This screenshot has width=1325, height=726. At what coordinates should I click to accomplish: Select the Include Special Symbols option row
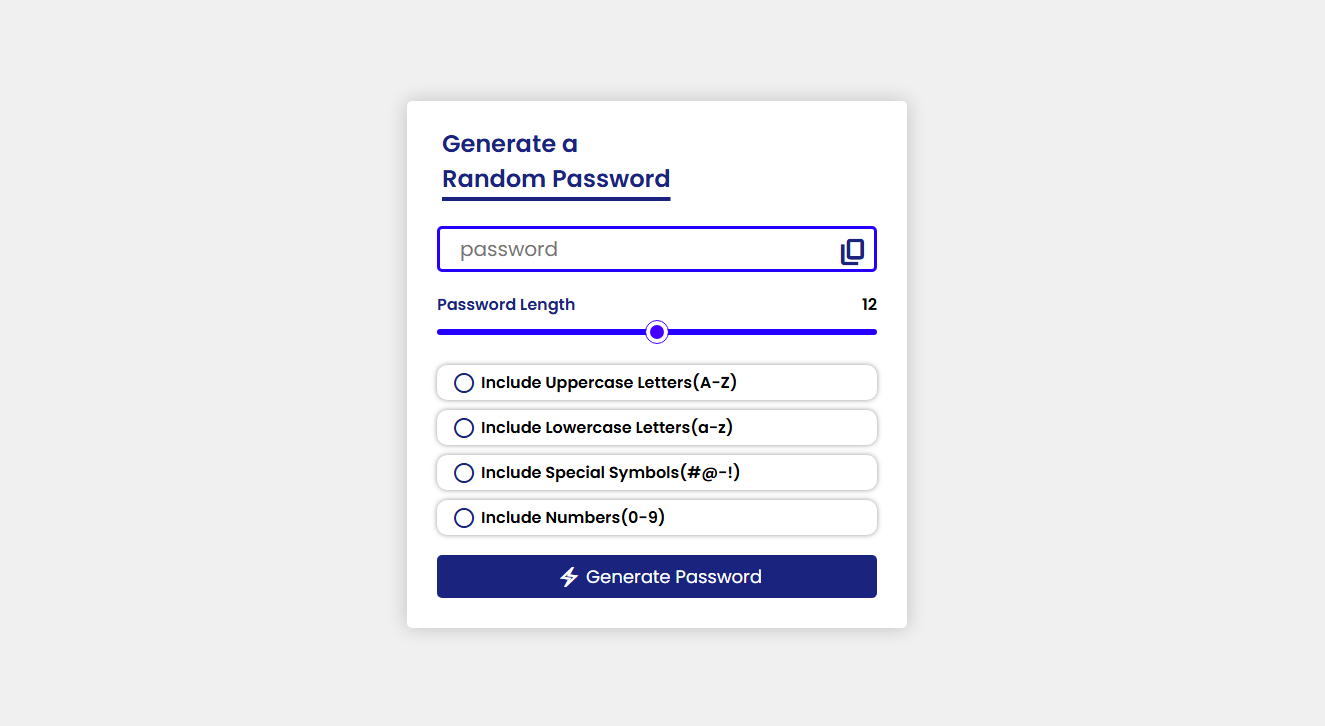pos(656,472)
